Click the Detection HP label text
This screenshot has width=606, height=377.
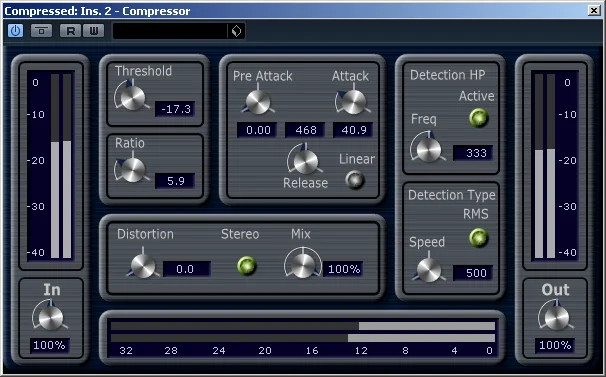click(448, 75)
